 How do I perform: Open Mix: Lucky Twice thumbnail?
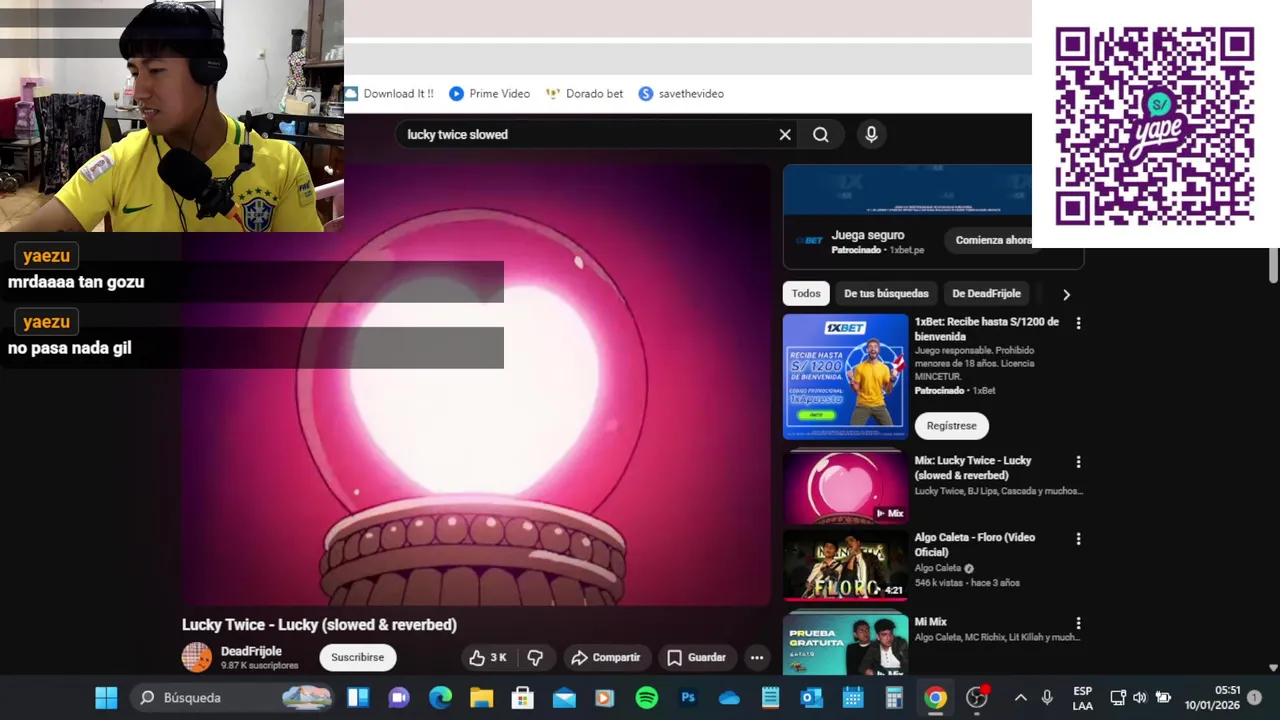point(845,489)
